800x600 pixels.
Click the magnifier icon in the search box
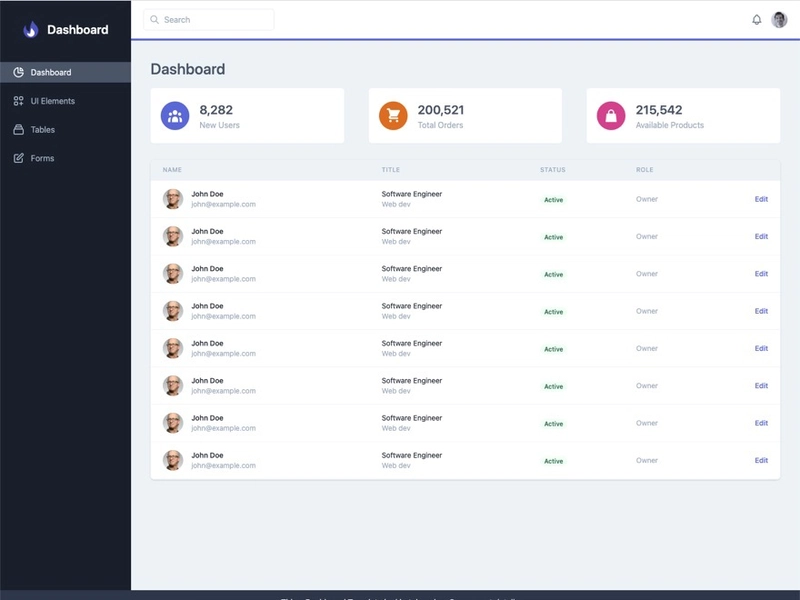(155, 20)
